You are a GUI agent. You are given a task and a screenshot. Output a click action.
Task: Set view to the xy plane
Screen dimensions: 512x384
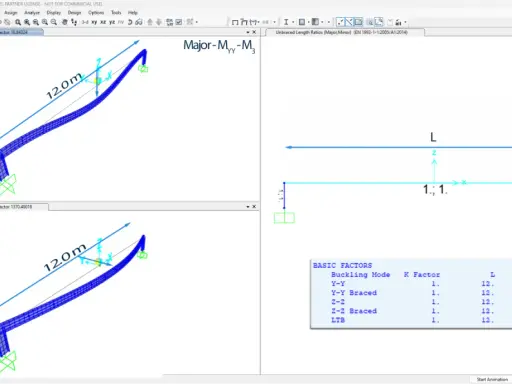tap(94, 22)
